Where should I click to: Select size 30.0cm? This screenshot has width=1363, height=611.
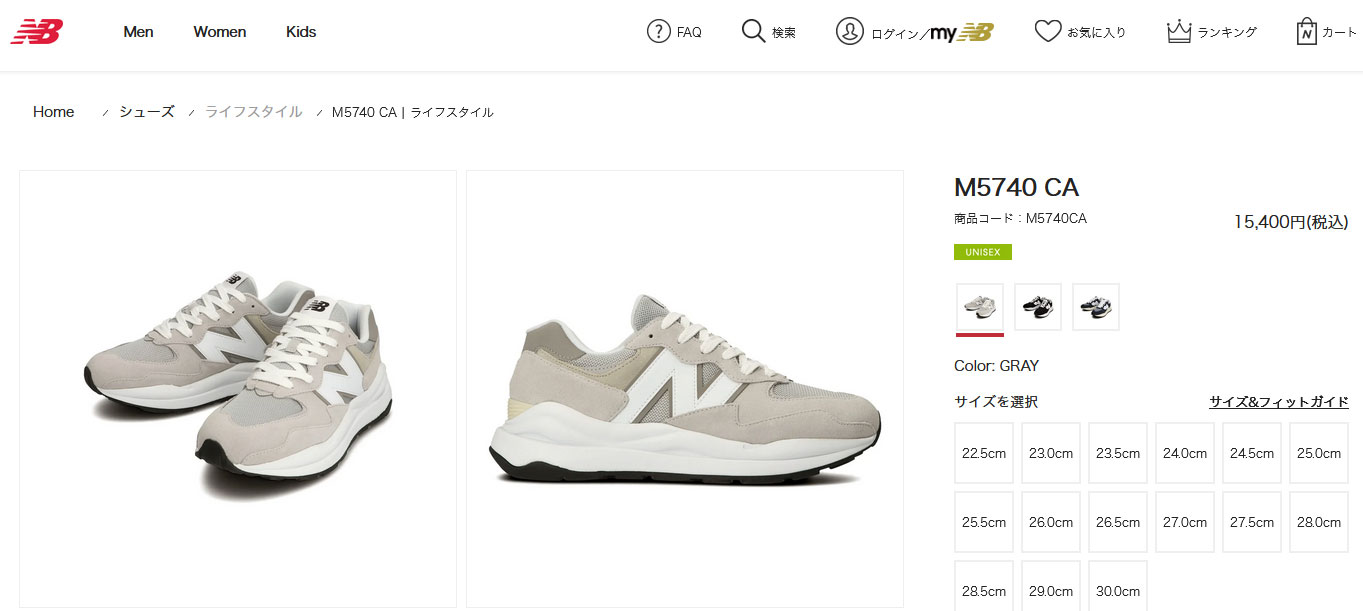point(1118,586)
